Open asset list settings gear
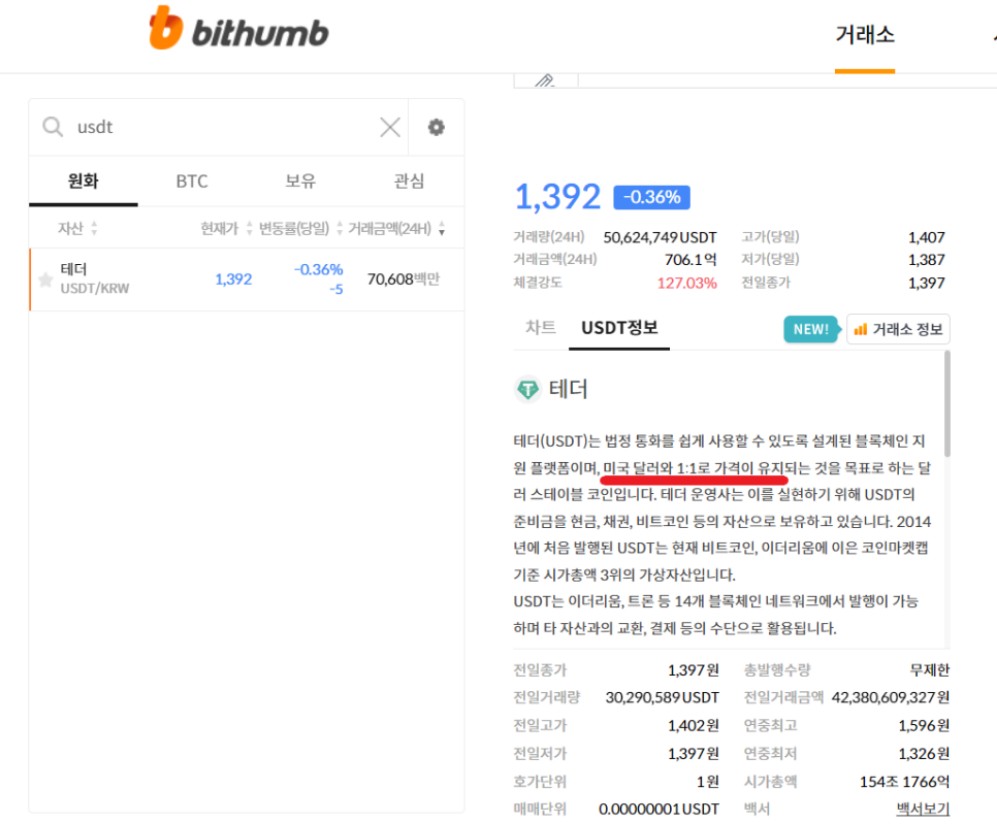This screenshot has width=997, height=824. click(x=436, y=127)
